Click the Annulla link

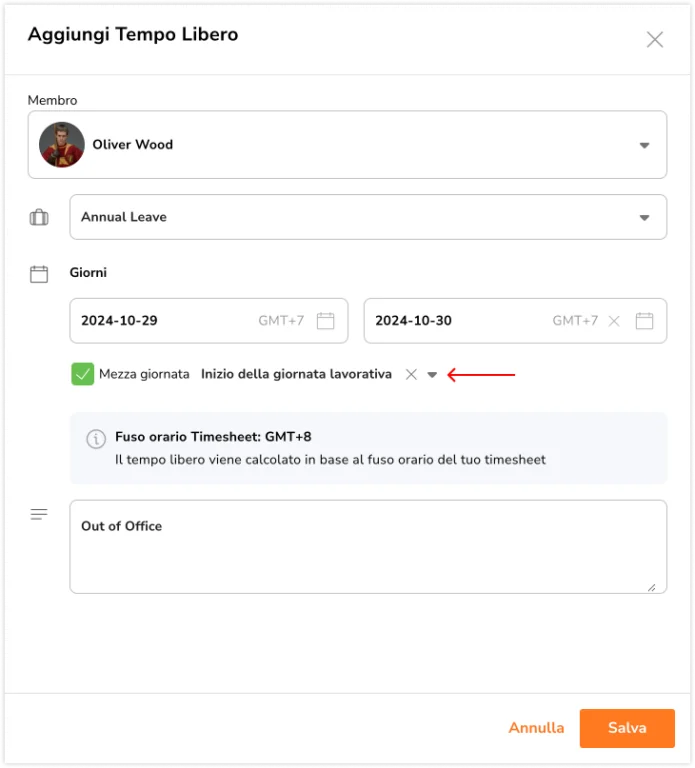pyautogui.click(x=536, y=728)
